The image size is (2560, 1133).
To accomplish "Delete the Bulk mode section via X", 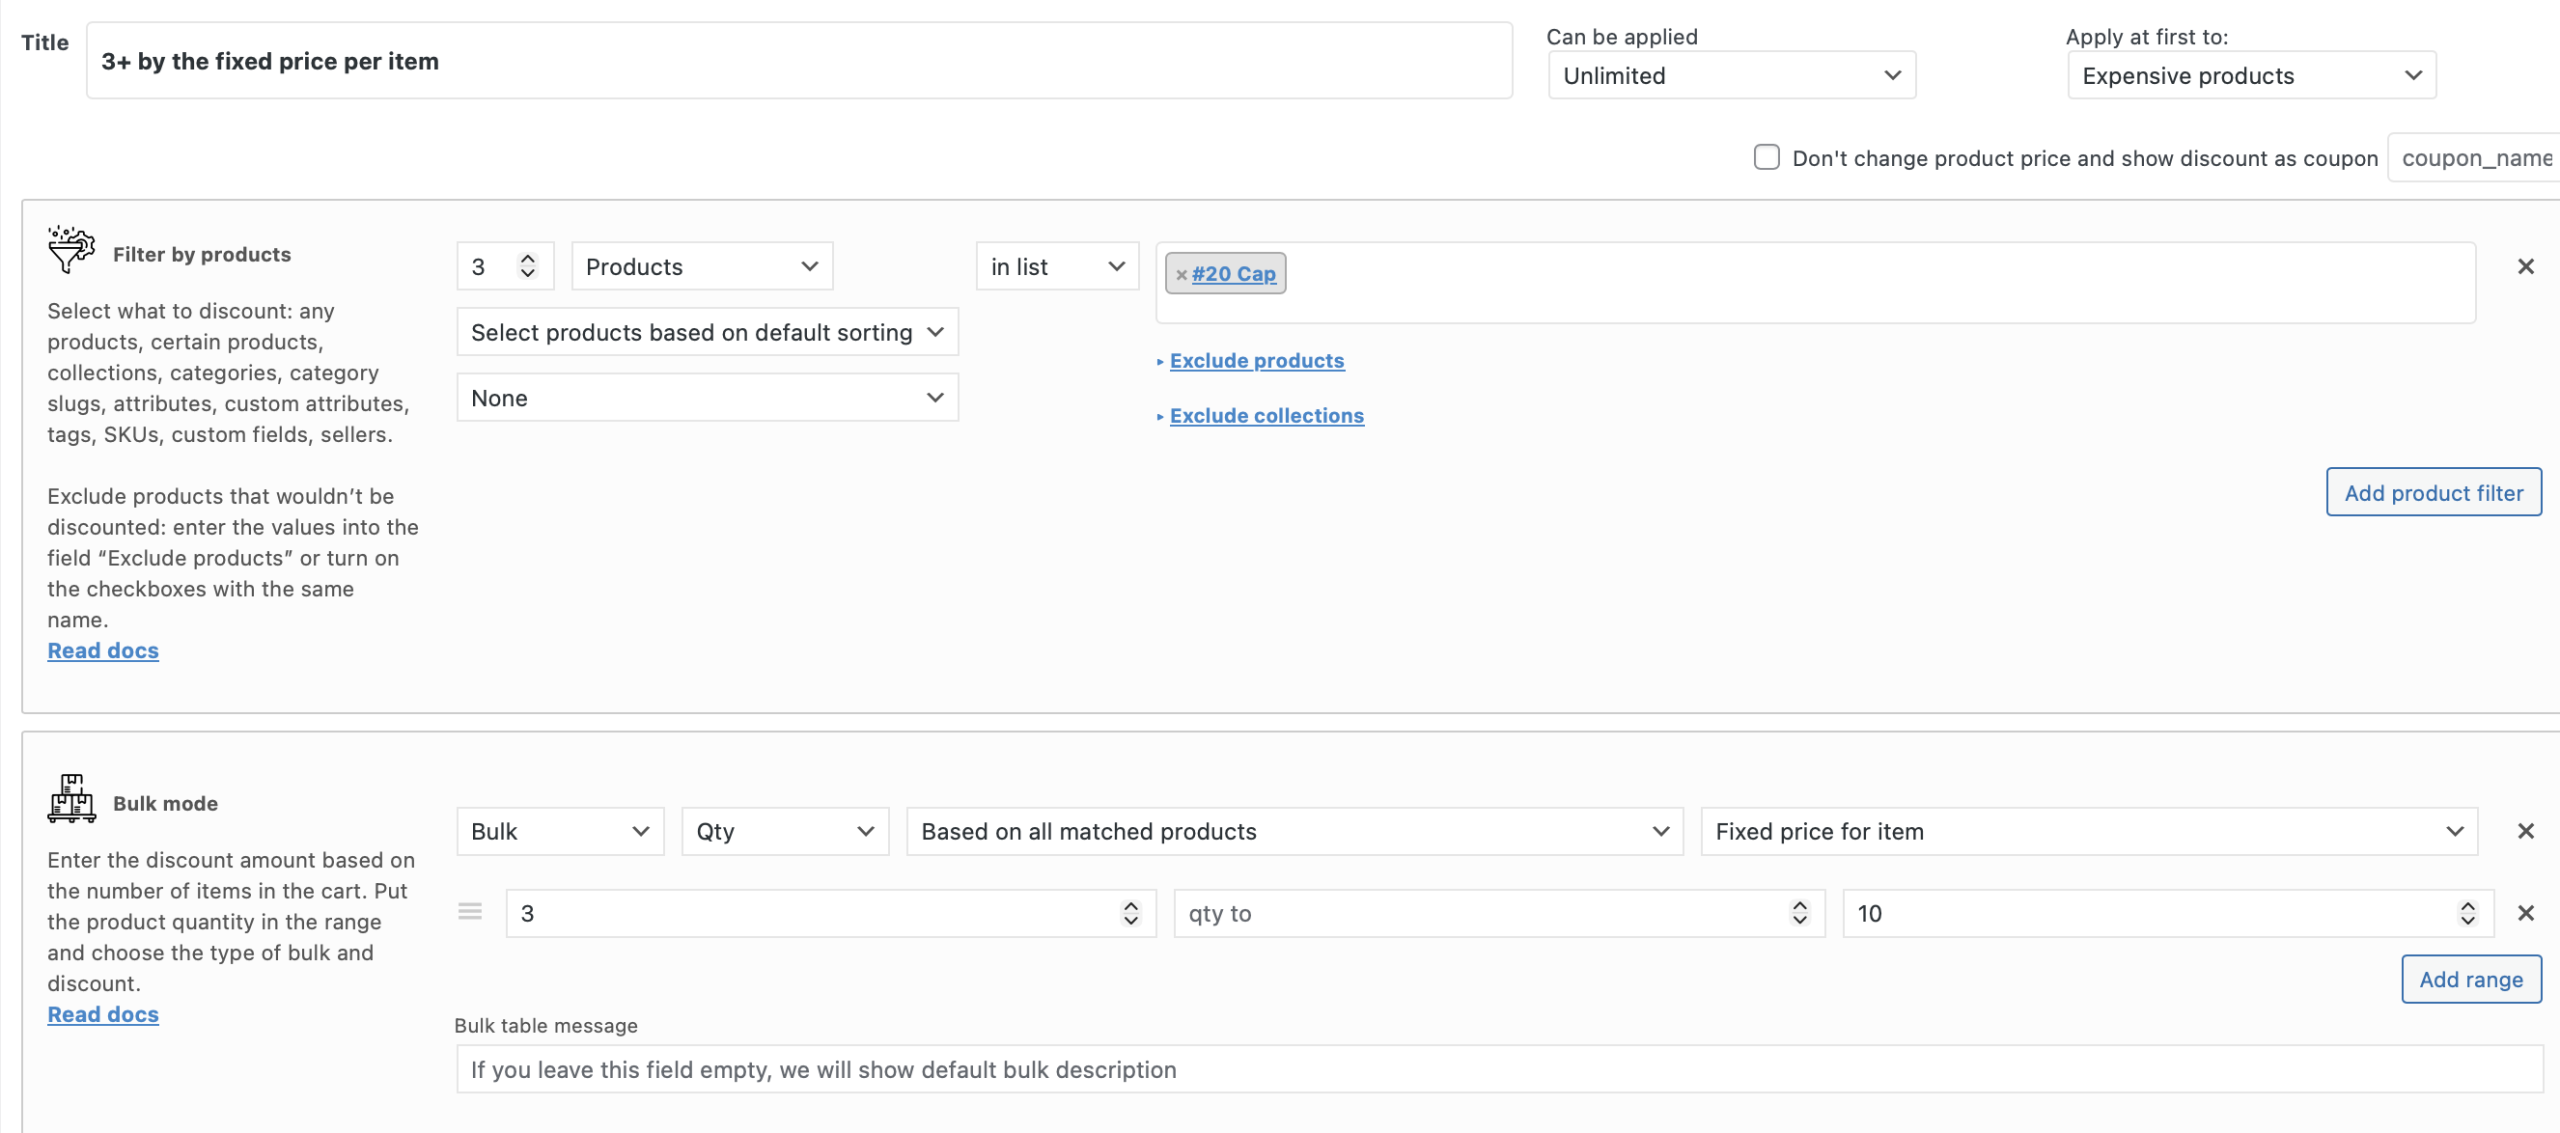I will pyautogui.click(x=2525, y=831).
